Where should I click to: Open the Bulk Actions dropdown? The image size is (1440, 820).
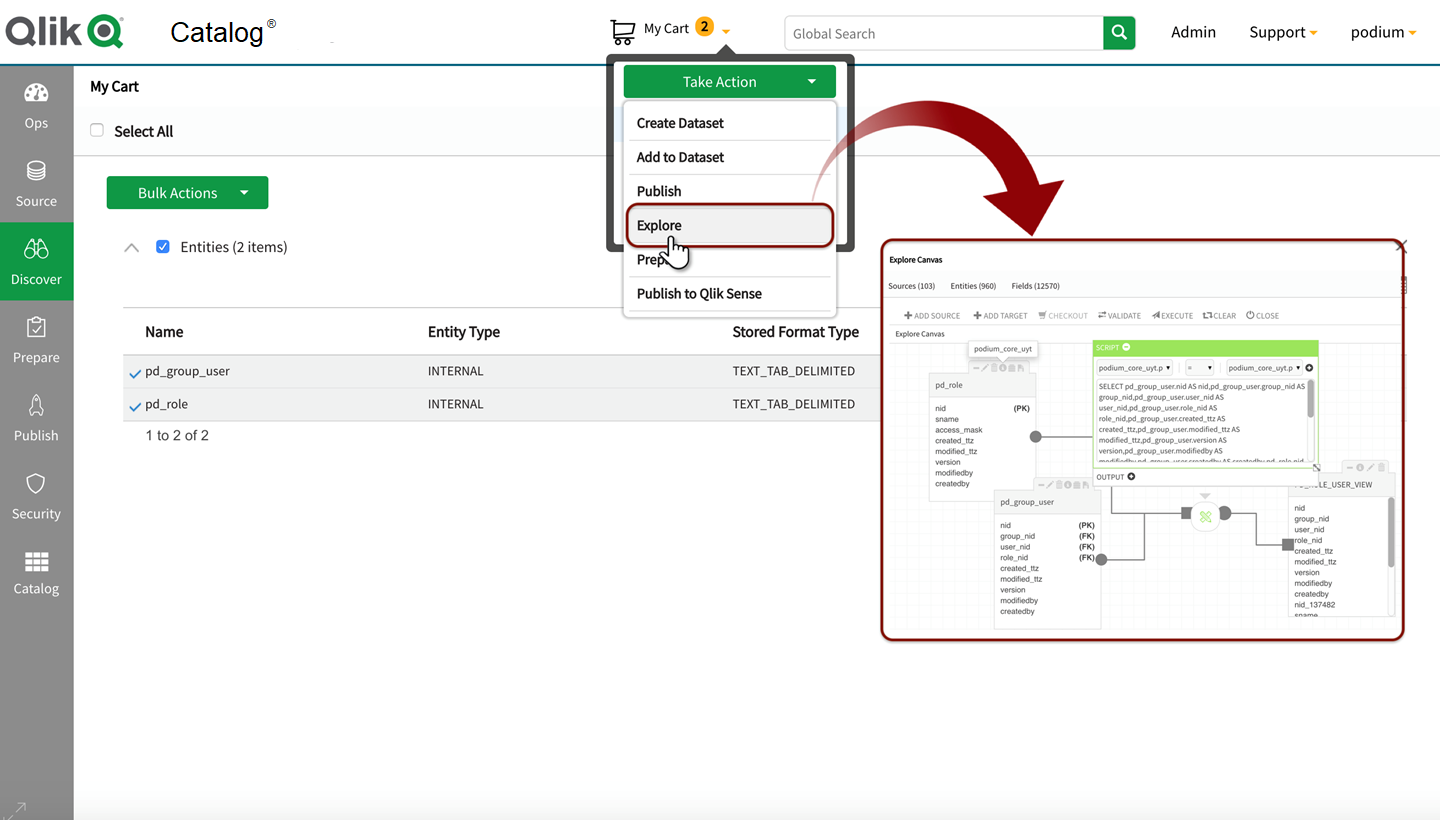187,193
